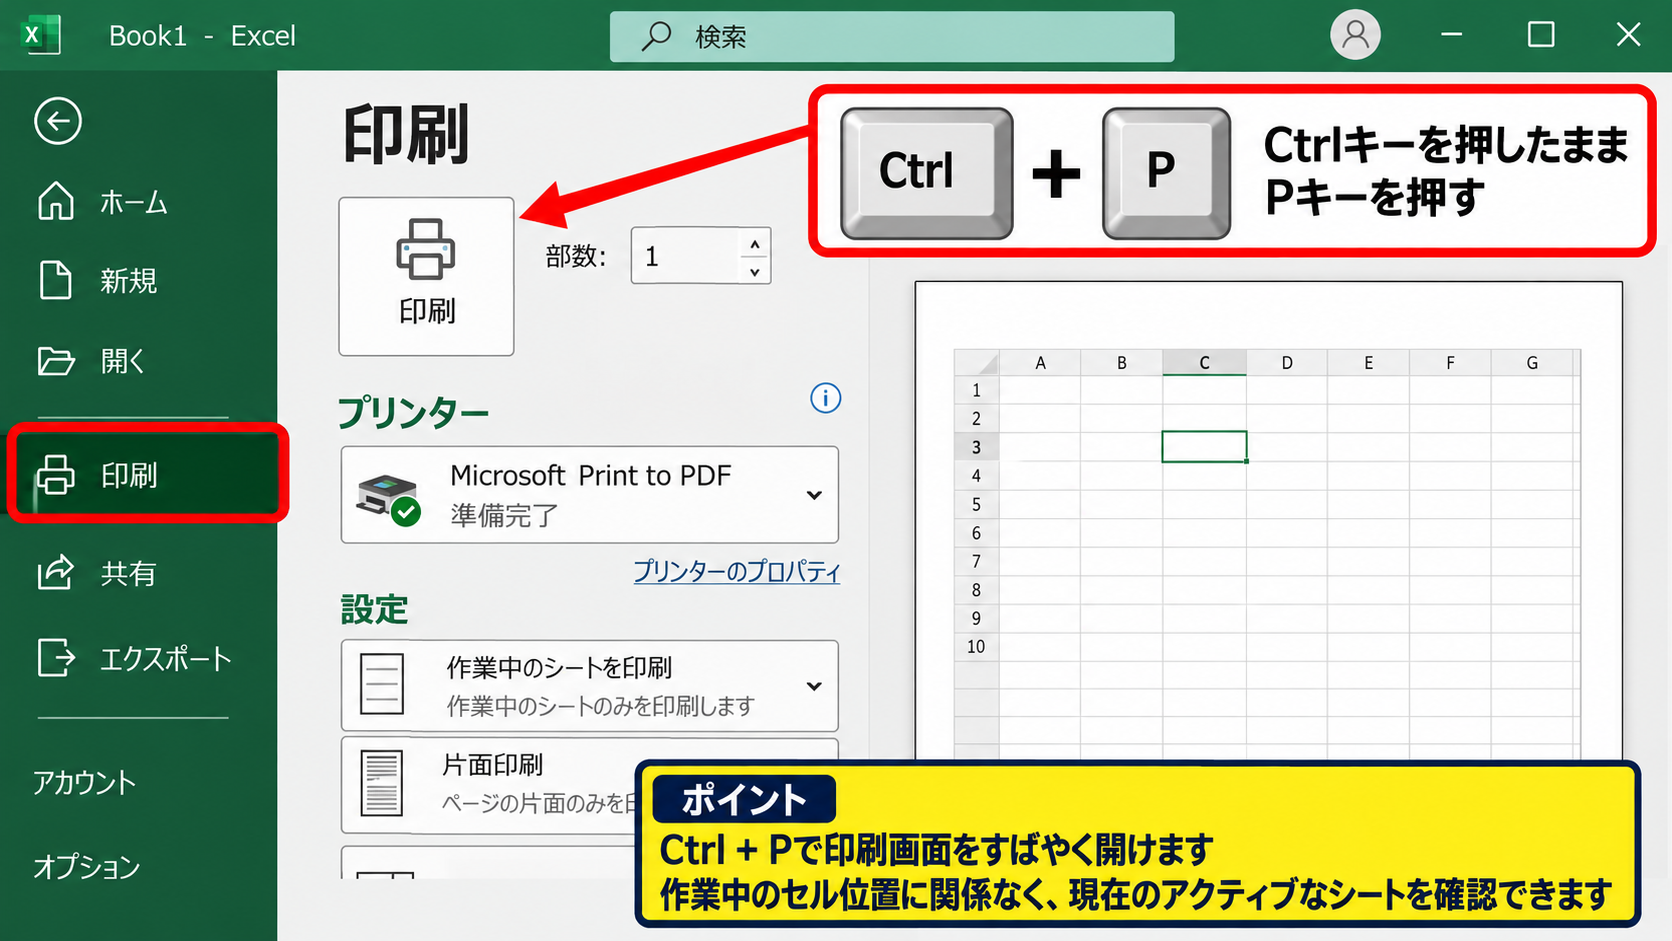Click the 設定 section heading
The image size is (1672, 941).
[374, 609]
